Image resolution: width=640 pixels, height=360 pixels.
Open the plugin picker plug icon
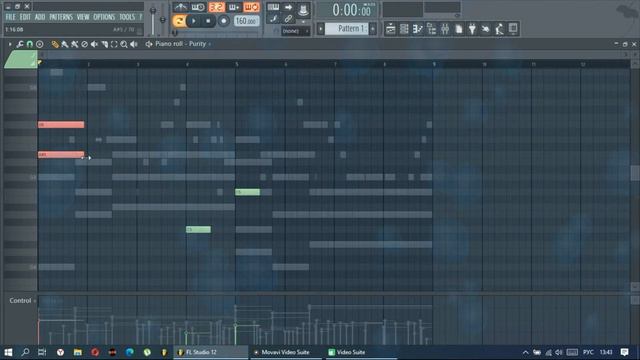[472, 29]
